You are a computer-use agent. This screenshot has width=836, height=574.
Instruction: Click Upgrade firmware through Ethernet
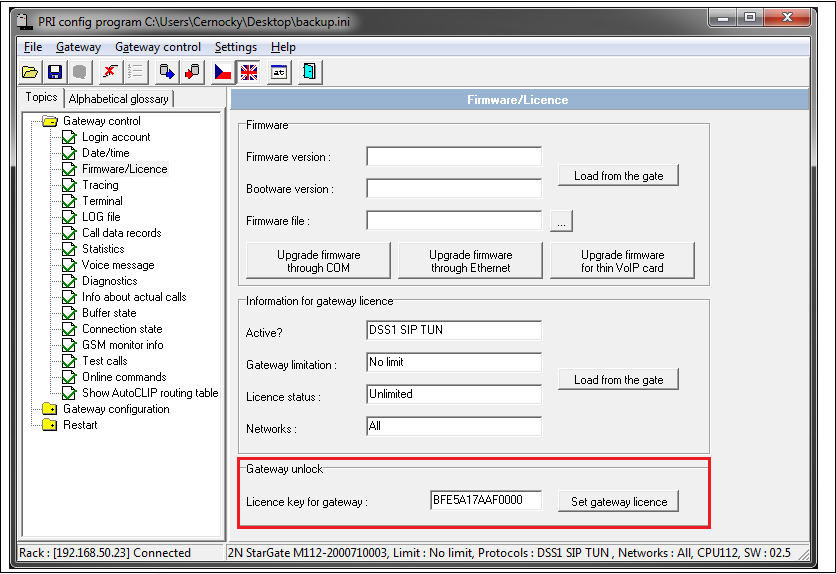click(470, 261)
